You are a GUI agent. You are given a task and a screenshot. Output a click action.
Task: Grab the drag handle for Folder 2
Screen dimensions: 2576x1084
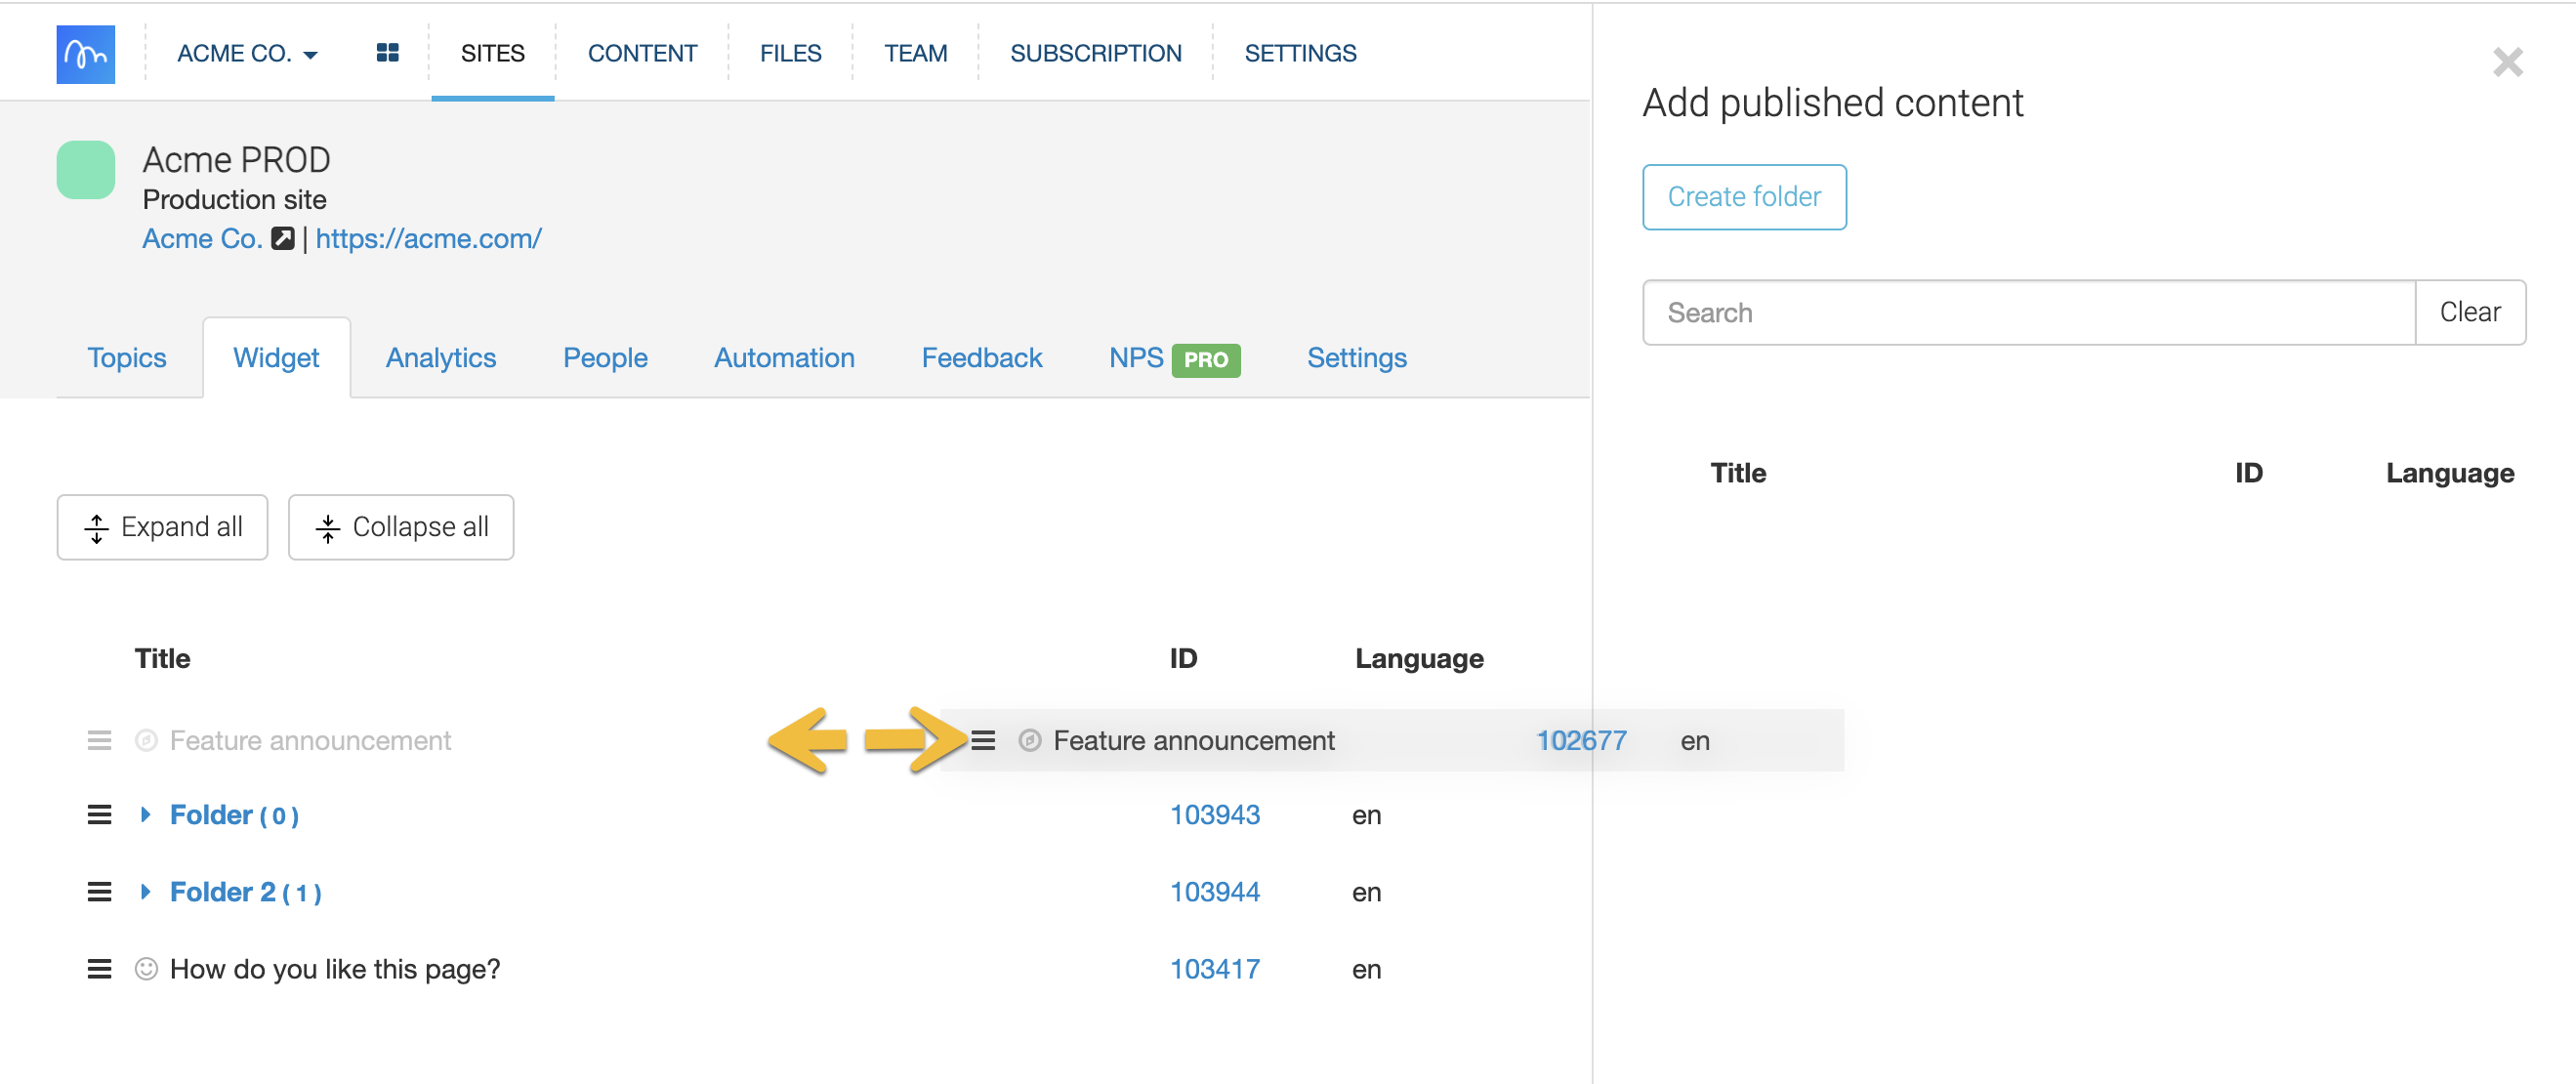click(x=99, y=892)
